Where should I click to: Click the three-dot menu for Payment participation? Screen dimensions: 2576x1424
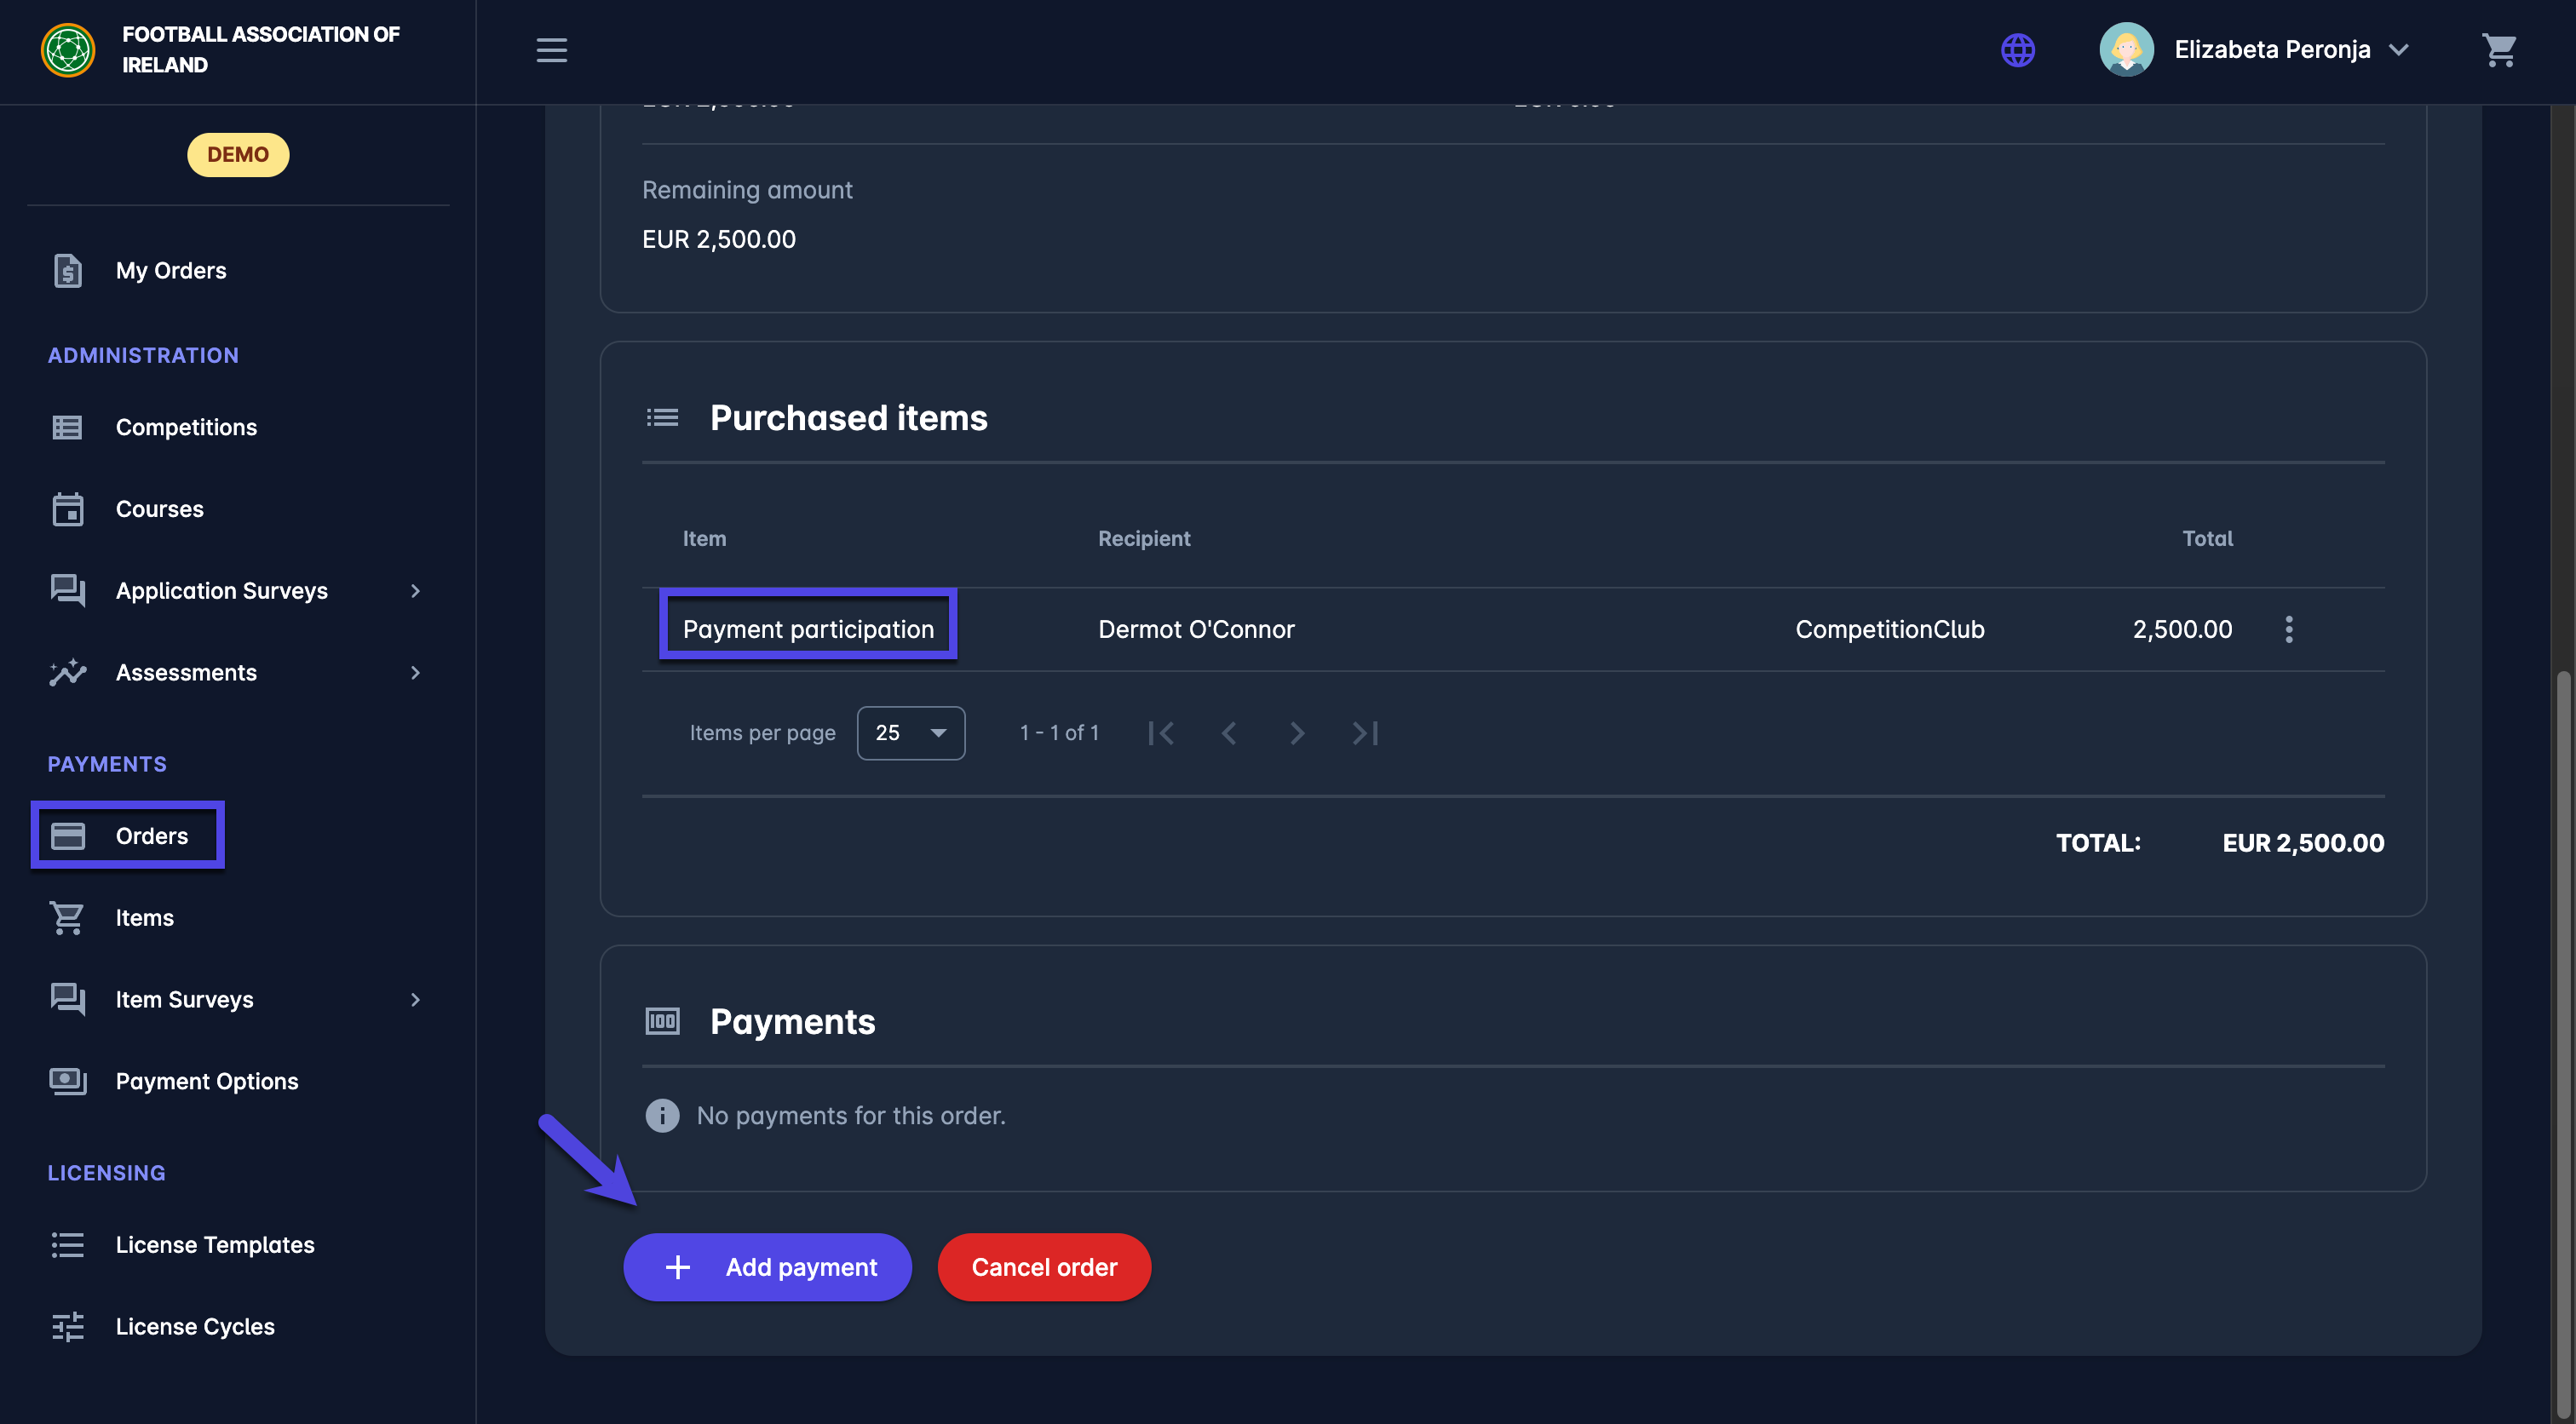2288,629
